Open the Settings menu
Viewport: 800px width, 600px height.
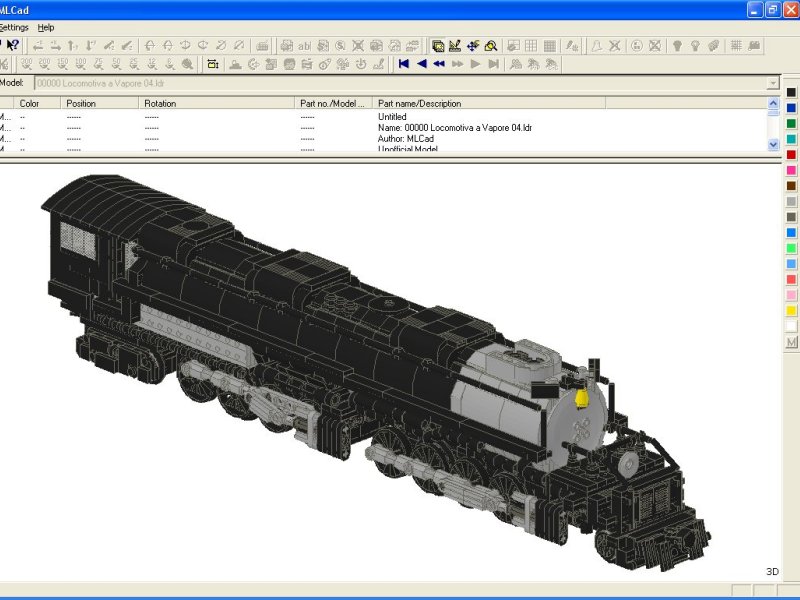coord(14,28)
